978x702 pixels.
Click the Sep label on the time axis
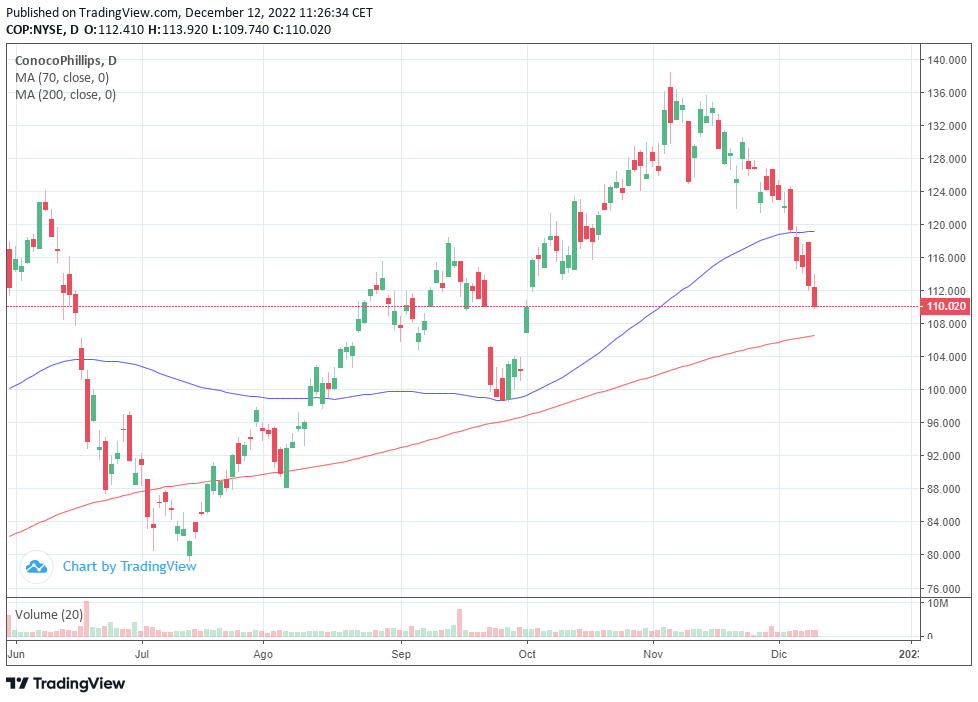click(x=401, y=654)
